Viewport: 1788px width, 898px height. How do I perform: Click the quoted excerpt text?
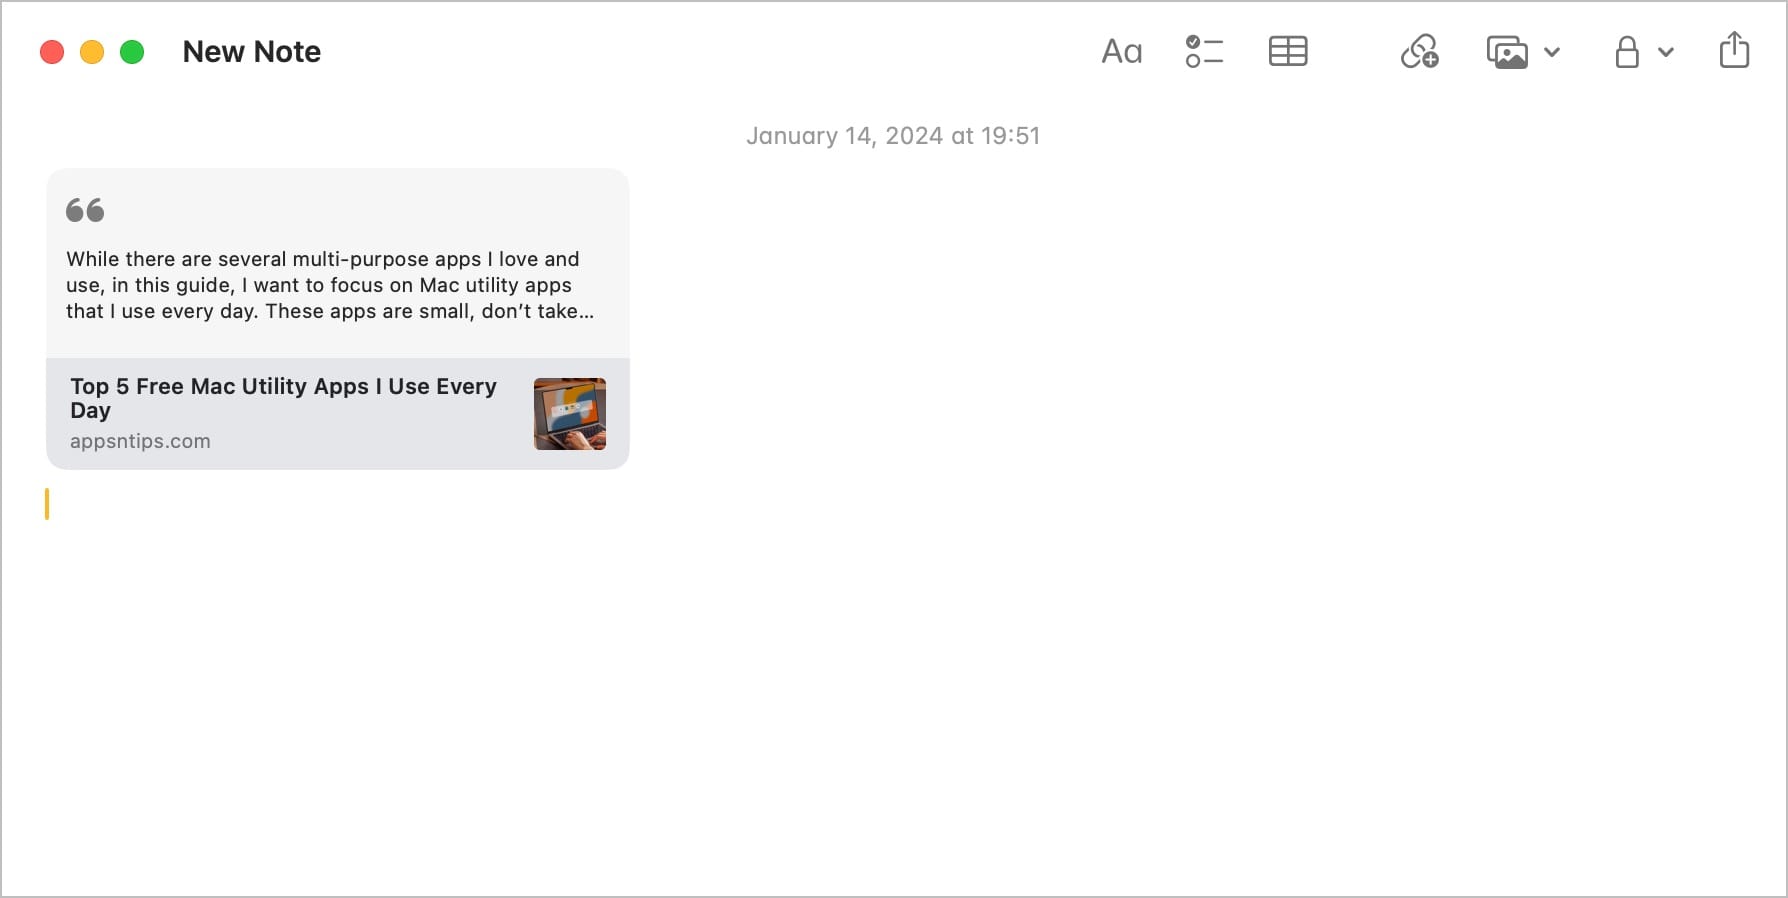click(x=330, y=285)
